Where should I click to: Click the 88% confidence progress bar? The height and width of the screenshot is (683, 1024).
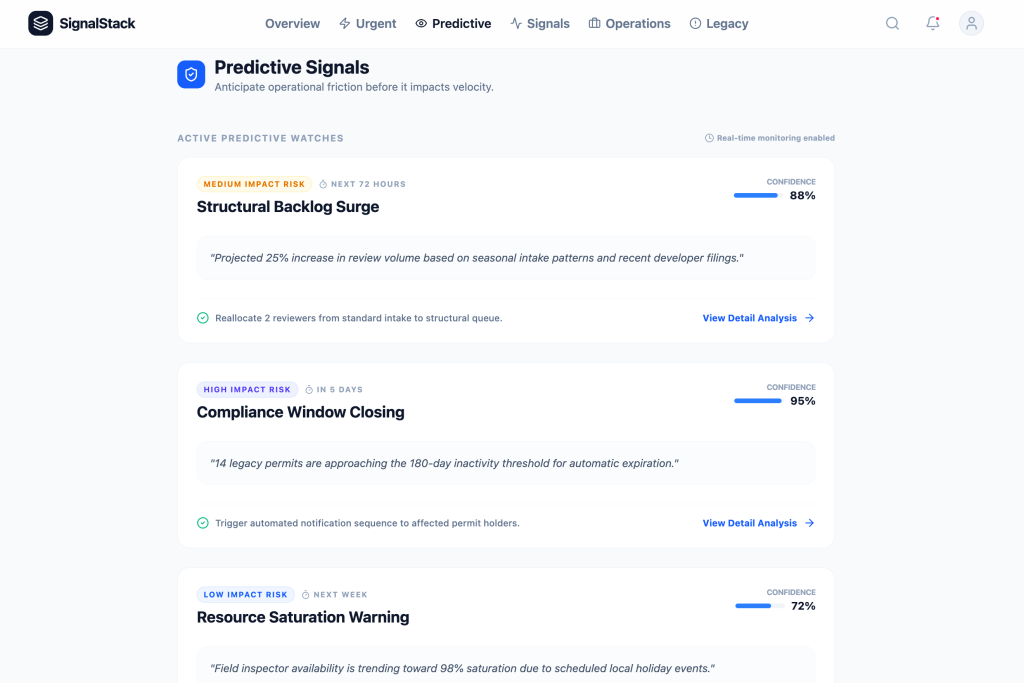[x=756, y=195]
